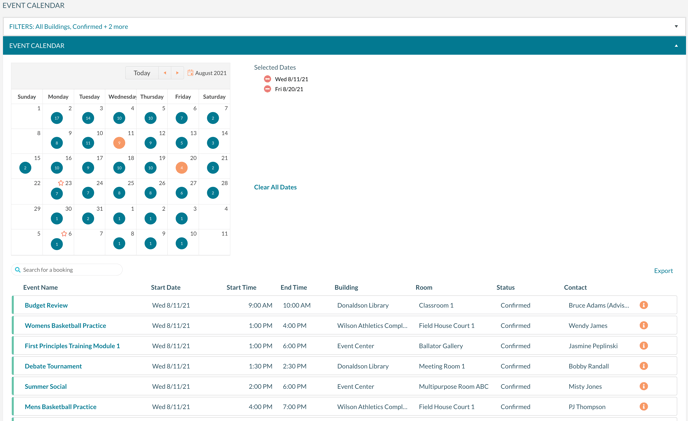
Task: Sort by Building column header
Action: (346, 288)
